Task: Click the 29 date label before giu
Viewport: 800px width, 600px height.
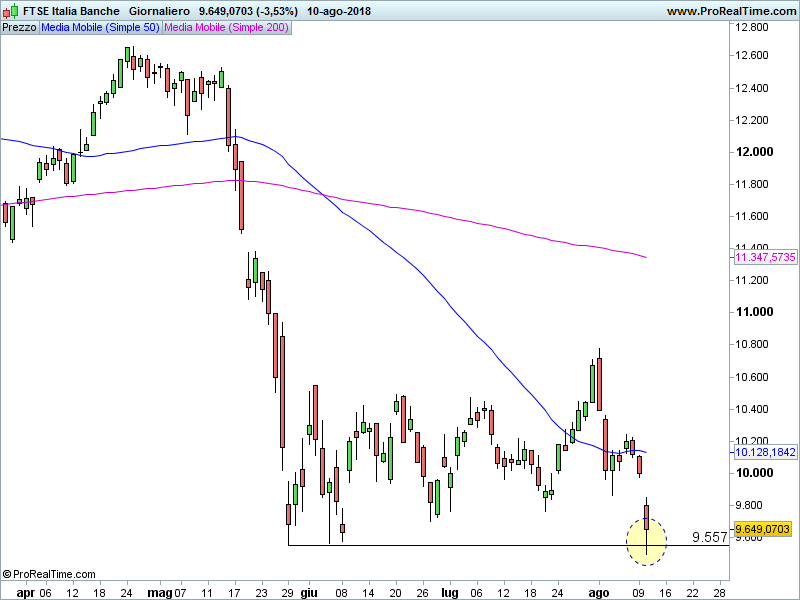Action: (x=288, y=593)
